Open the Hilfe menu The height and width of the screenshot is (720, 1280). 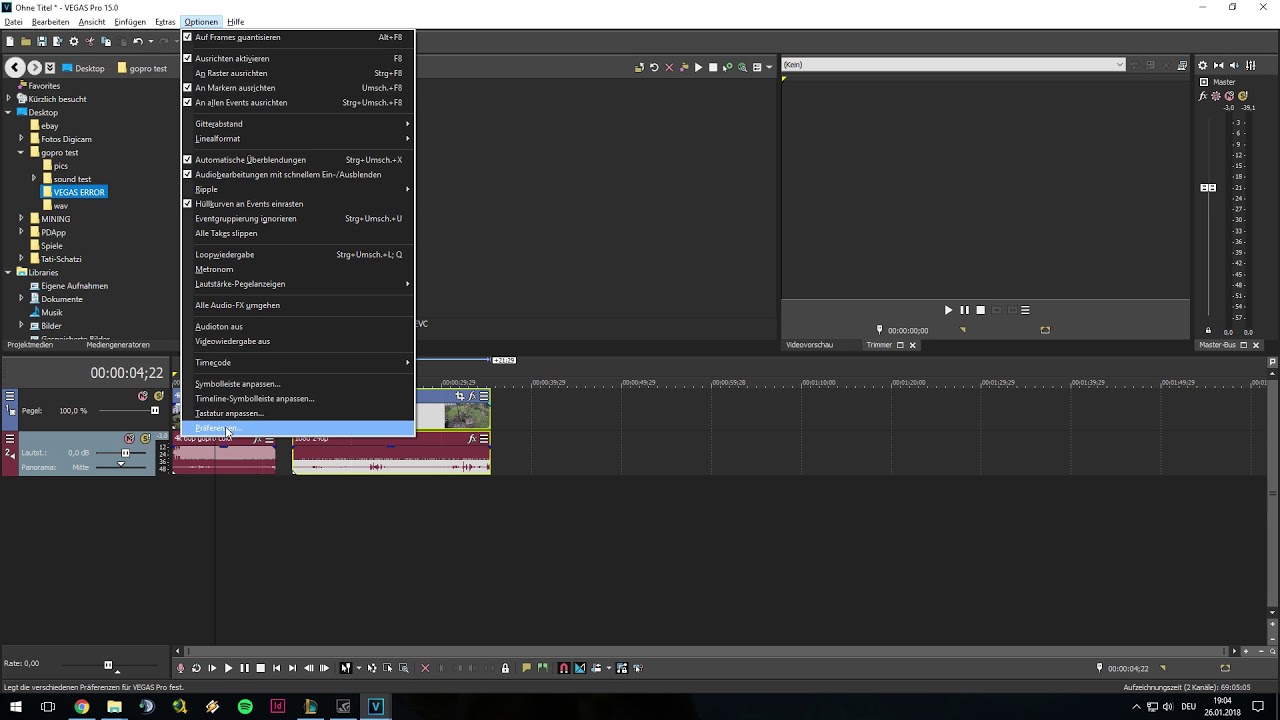235,22
